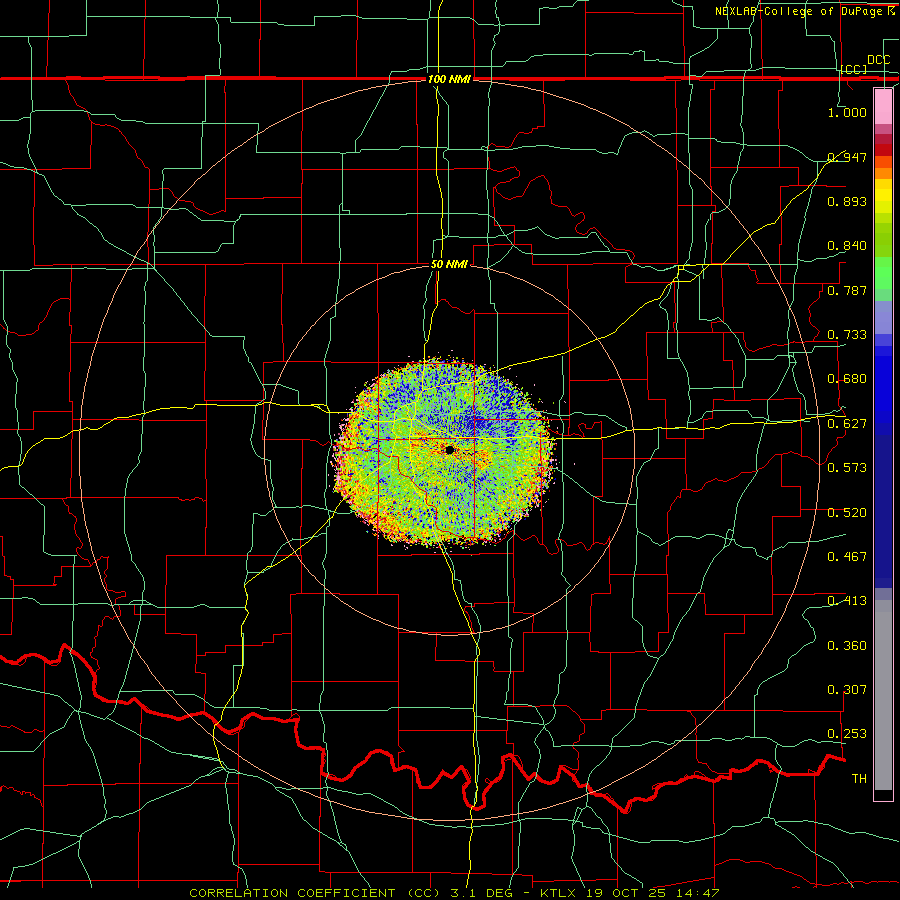Image resolution: width=900 pixels, height=900 pixels.
Task: Select the lavender segment of the color bar
Action: pyautogui.click(x=883, y=317)
